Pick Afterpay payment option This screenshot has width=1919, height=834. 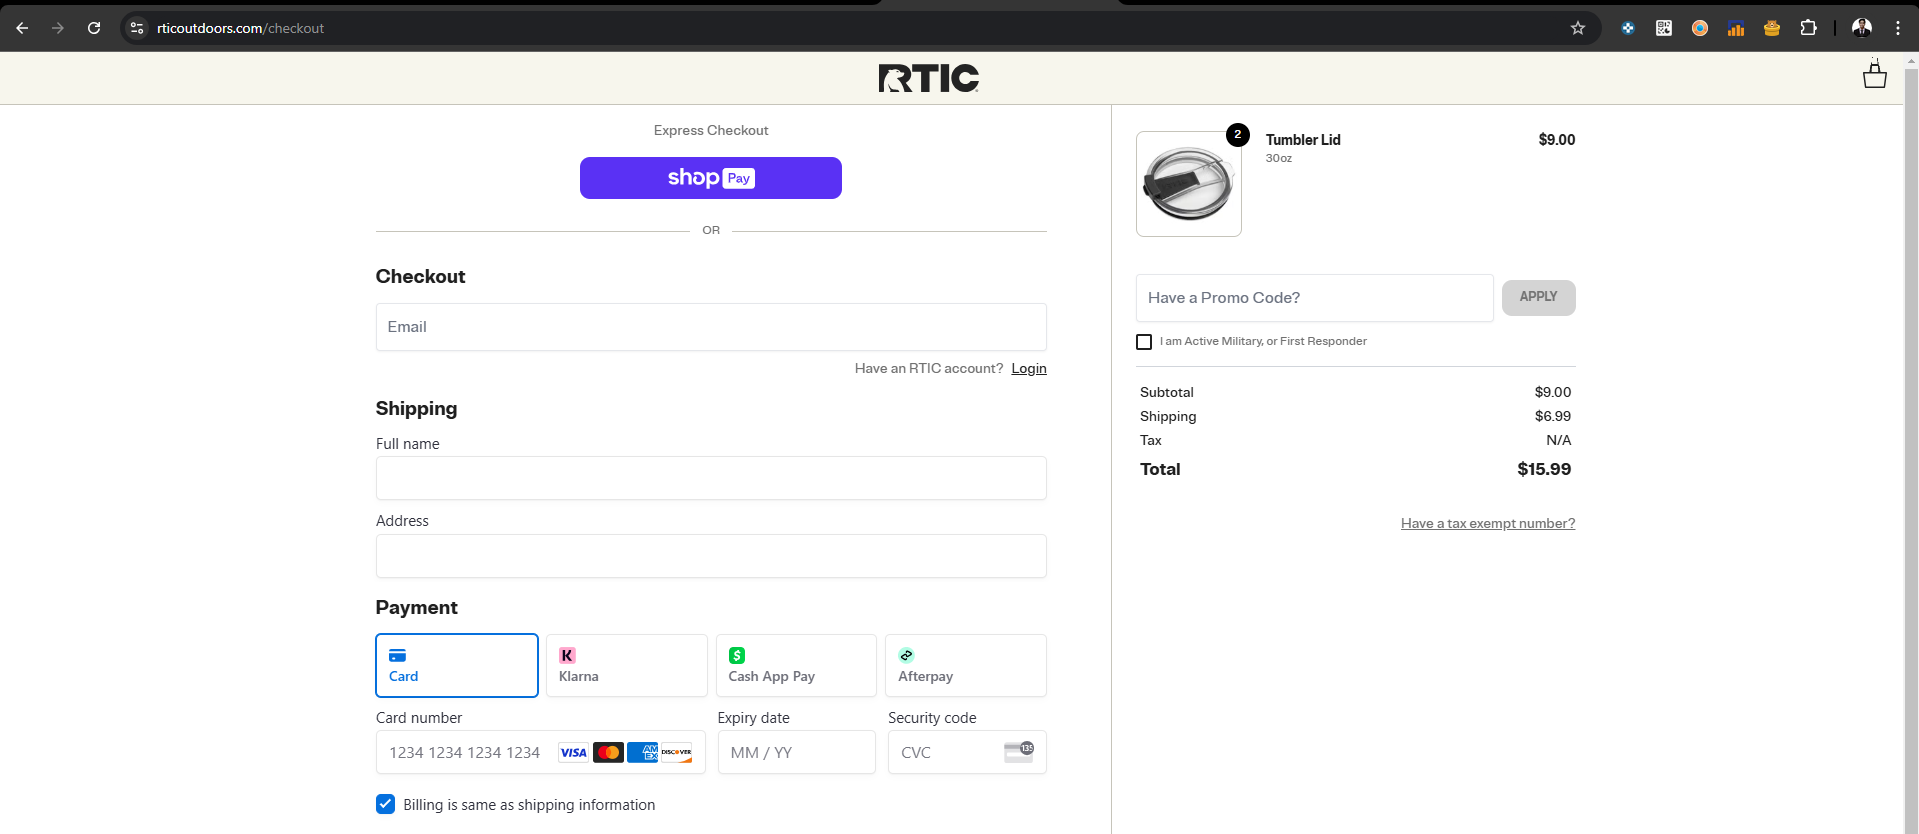coord(966,665)
